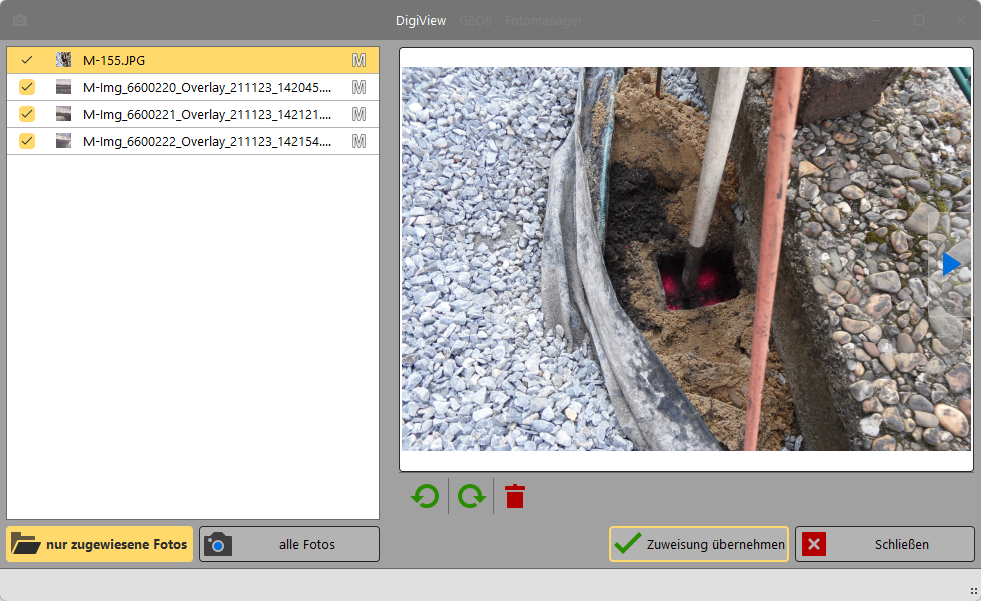Rotate the photo clockwise
This screenshot has height=601, width=981.
click(x=472, y=495)
